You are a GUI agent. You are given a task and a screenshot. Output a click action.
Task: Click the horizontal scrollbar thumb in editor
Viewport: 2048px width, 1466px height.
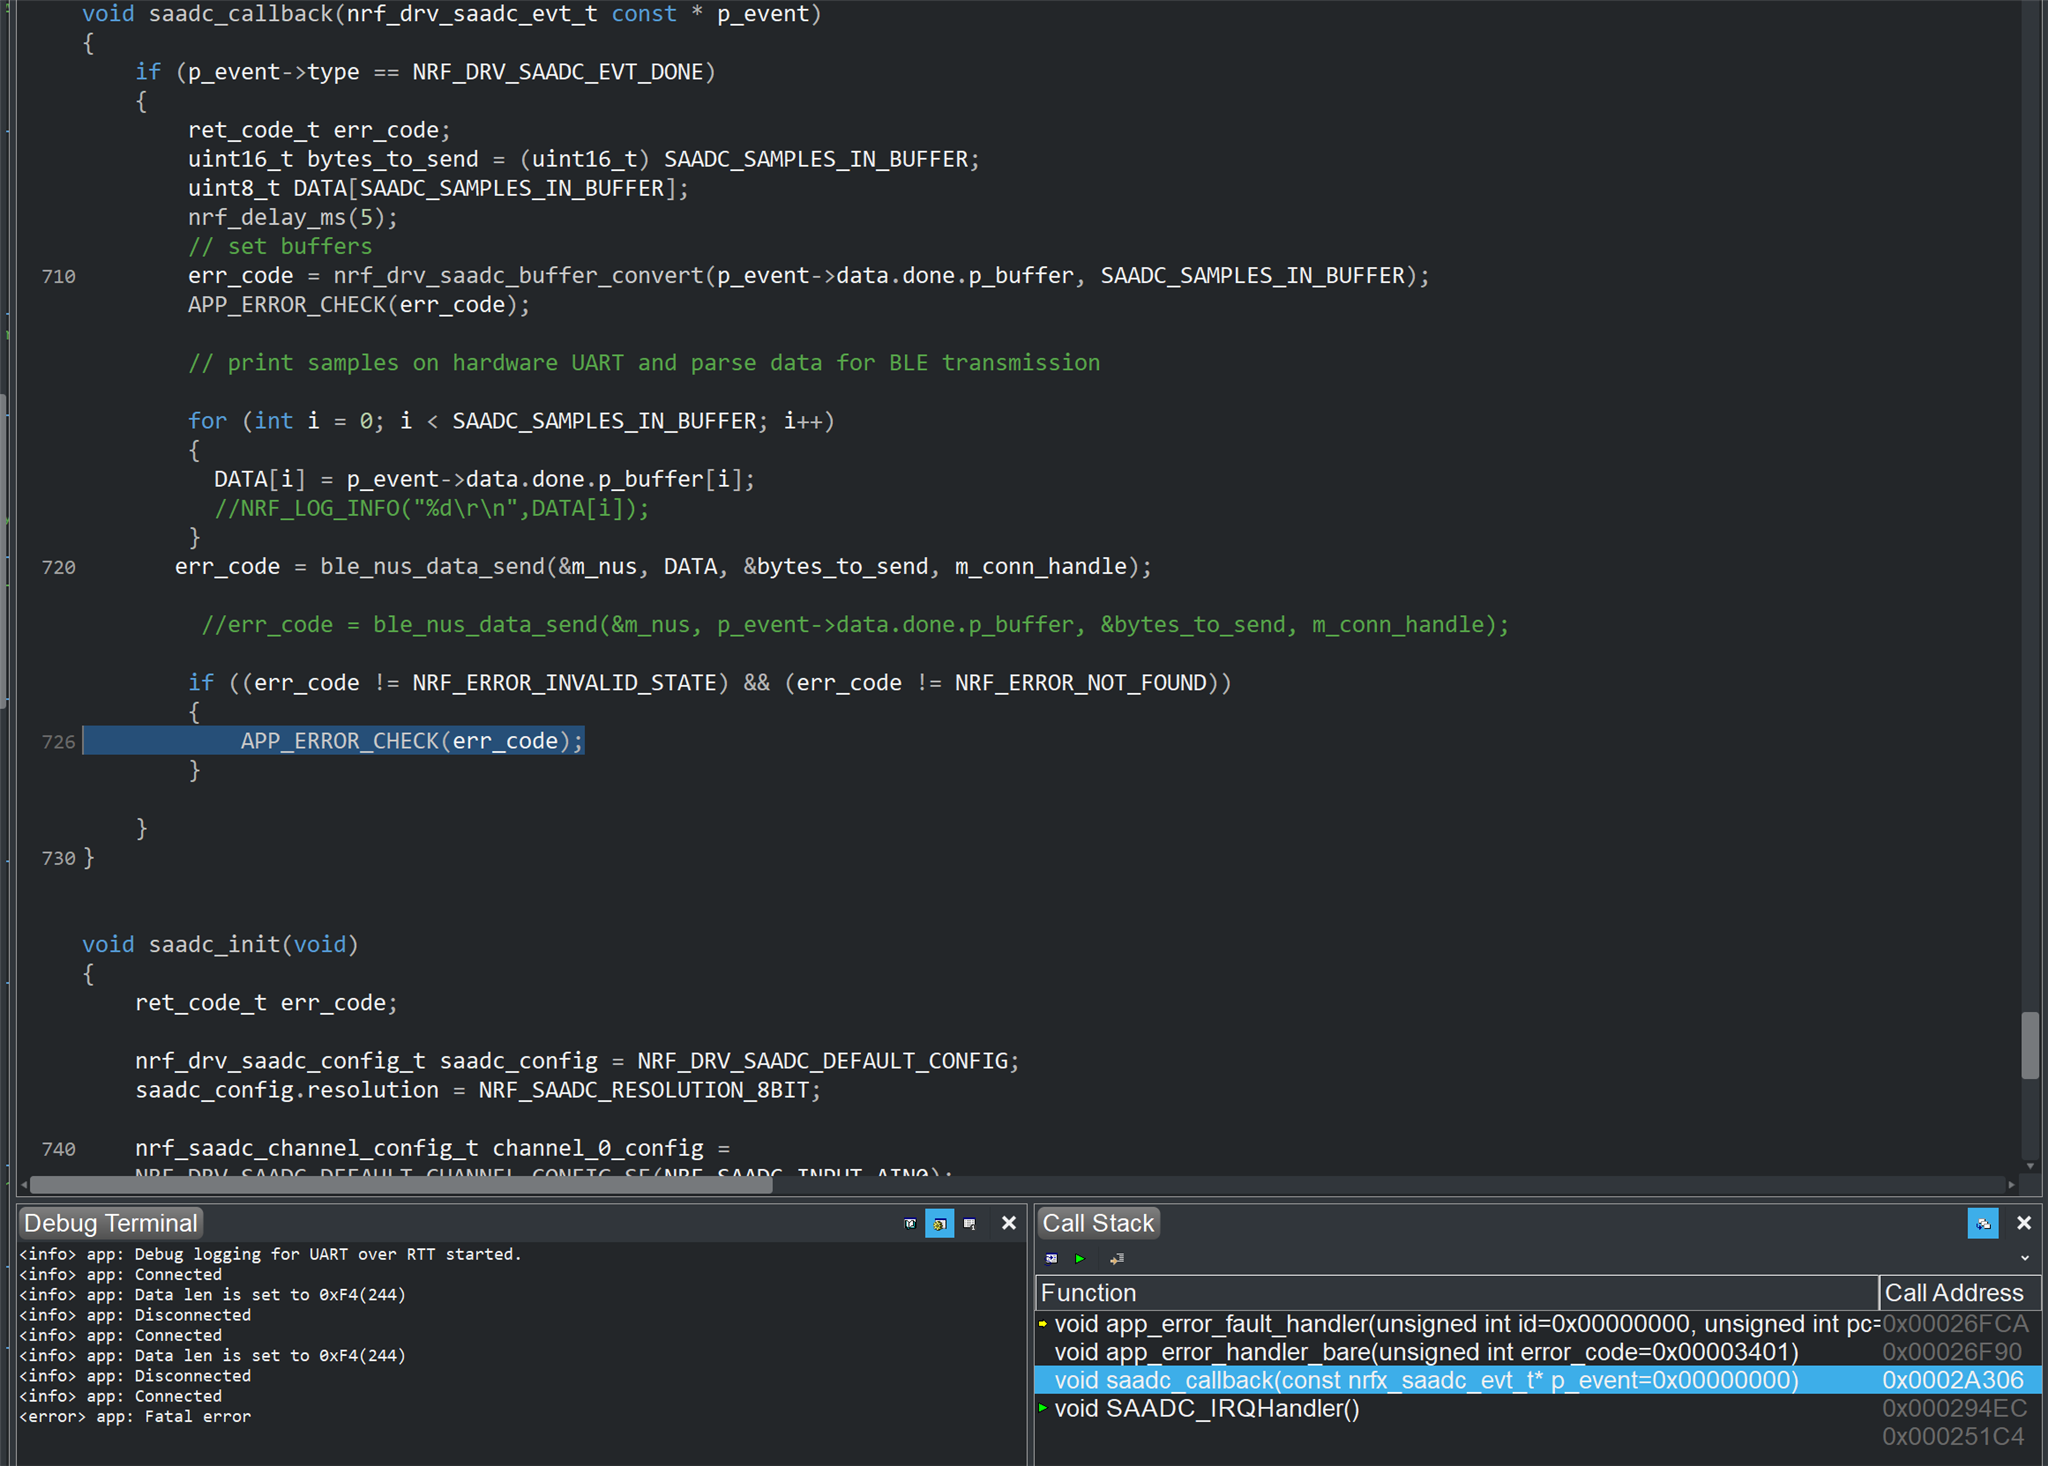click(401, 1185)
